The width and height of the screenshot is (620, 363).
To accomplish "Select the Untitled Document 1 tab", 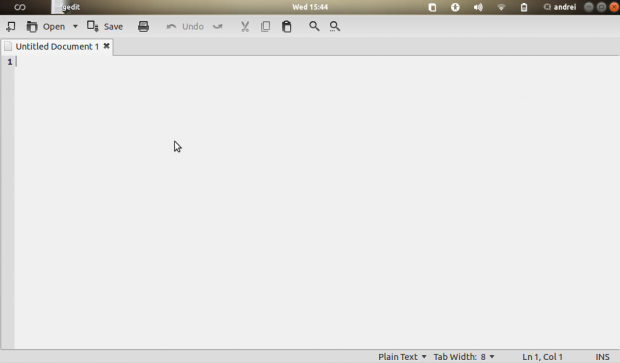I will pyautogui.click(x=57, y=47).
